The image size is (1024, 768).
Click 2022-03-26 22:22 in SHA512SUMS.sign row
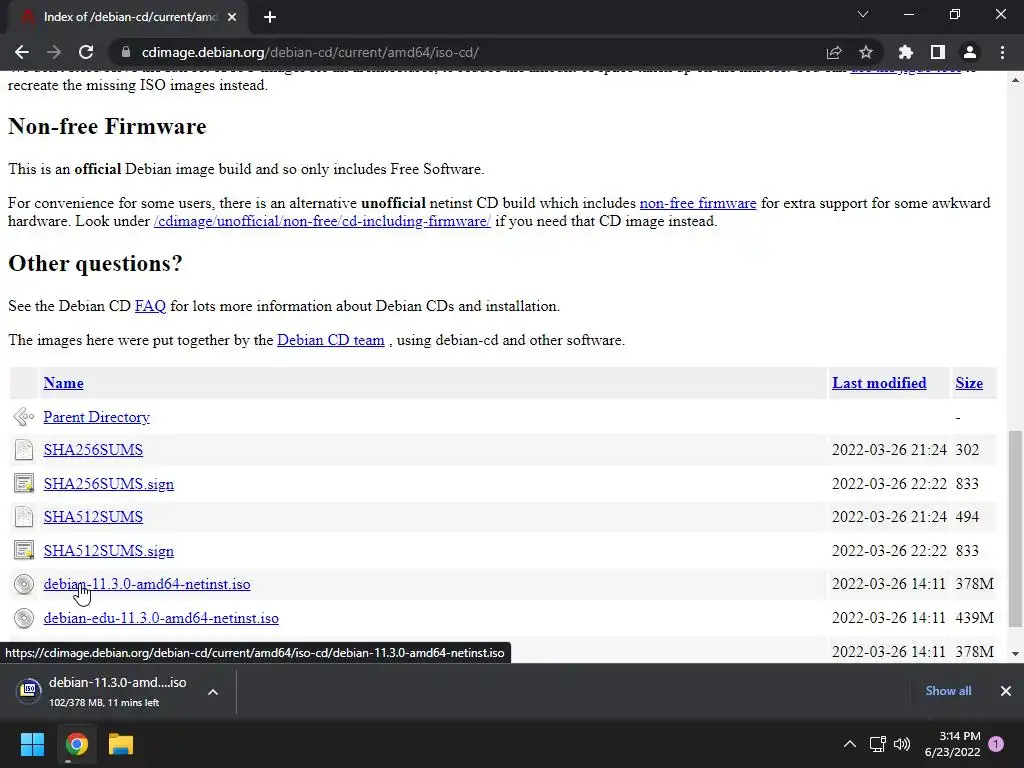(x=889, y=551)
